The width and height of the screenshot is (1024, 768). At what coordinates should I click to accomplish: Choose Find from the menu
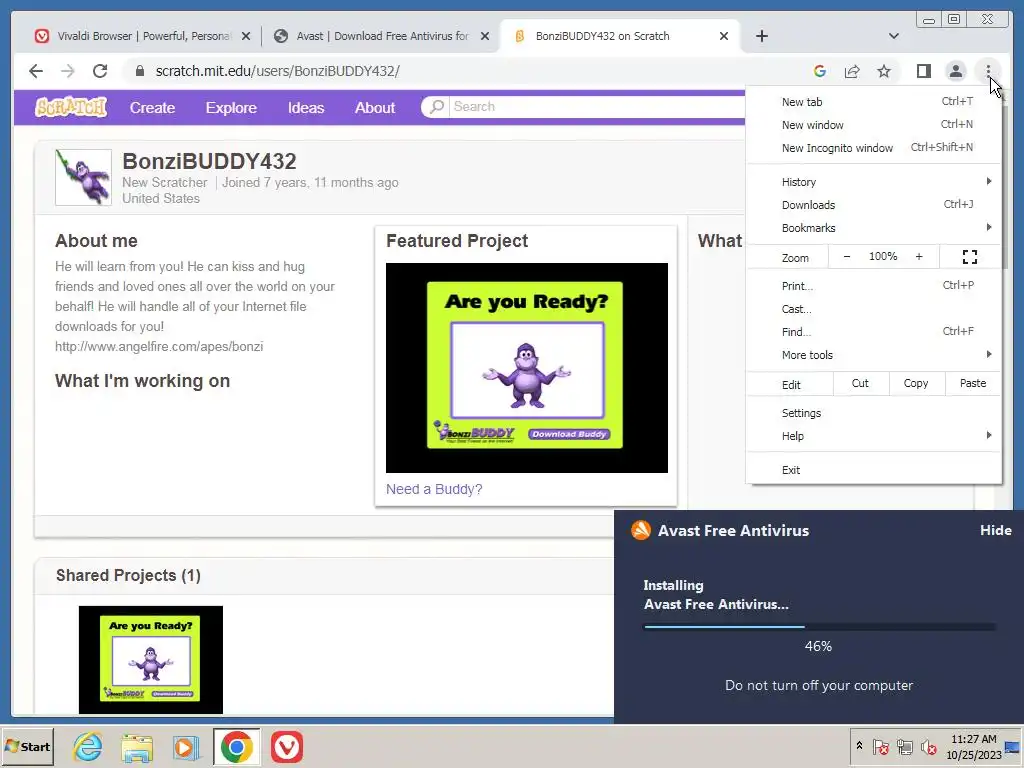click(874, 332)
